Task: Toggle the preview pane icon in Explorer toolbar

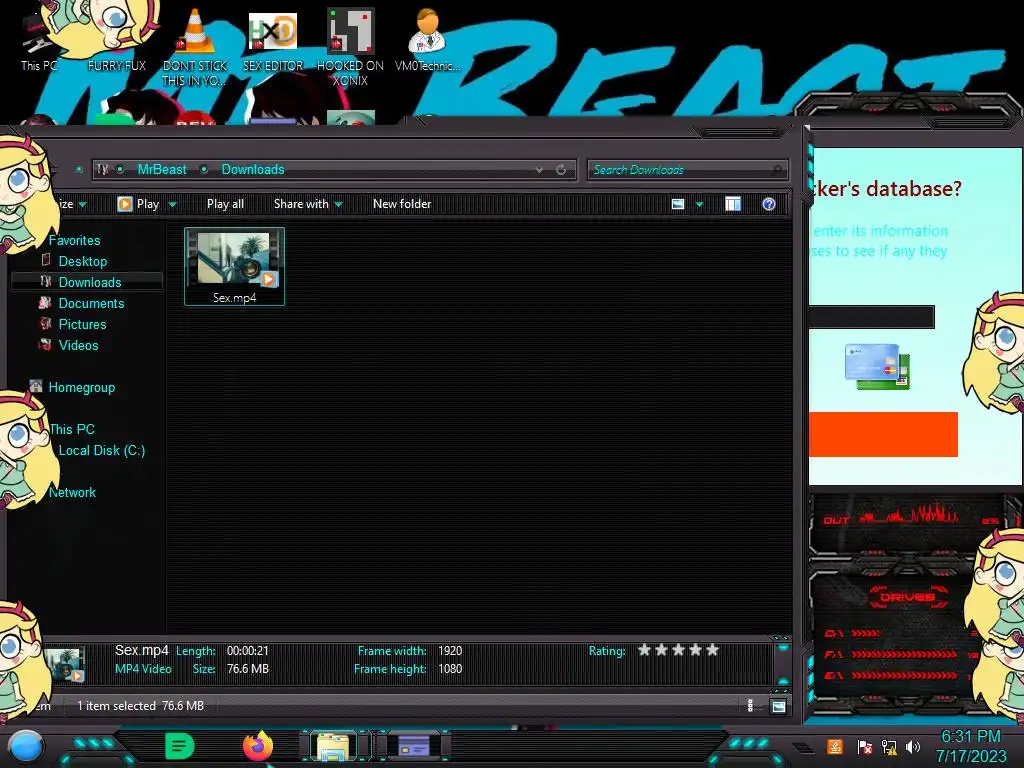Action: (x=733, y=204)
